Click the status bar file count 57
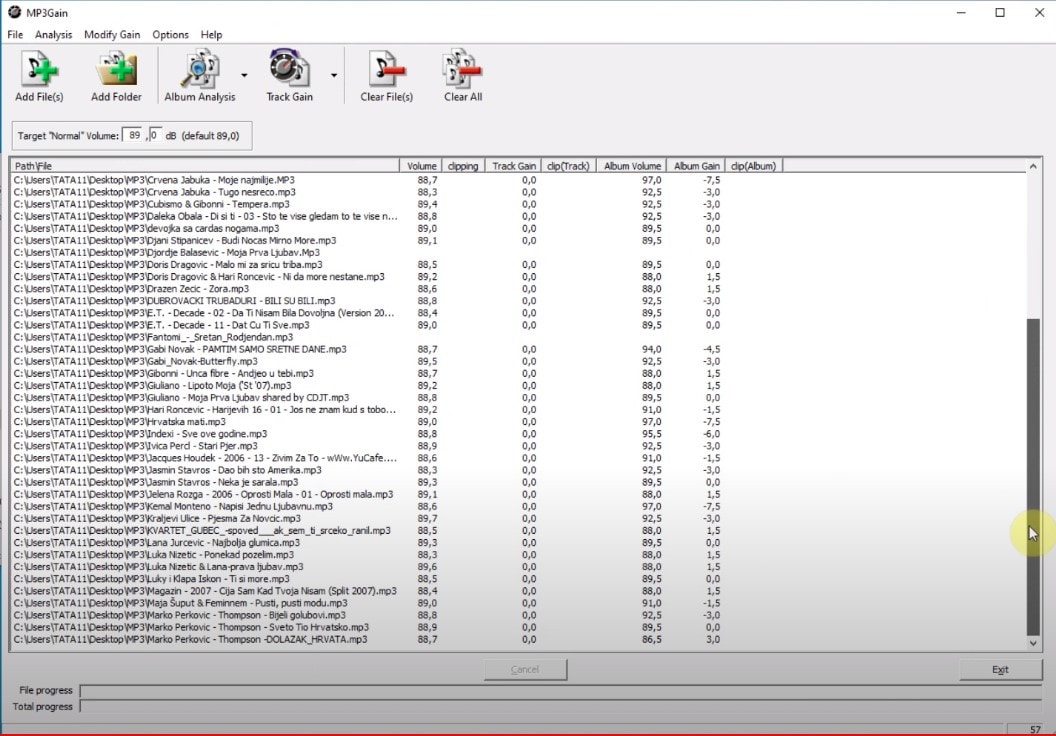1056x736 pixels. 1034,729
